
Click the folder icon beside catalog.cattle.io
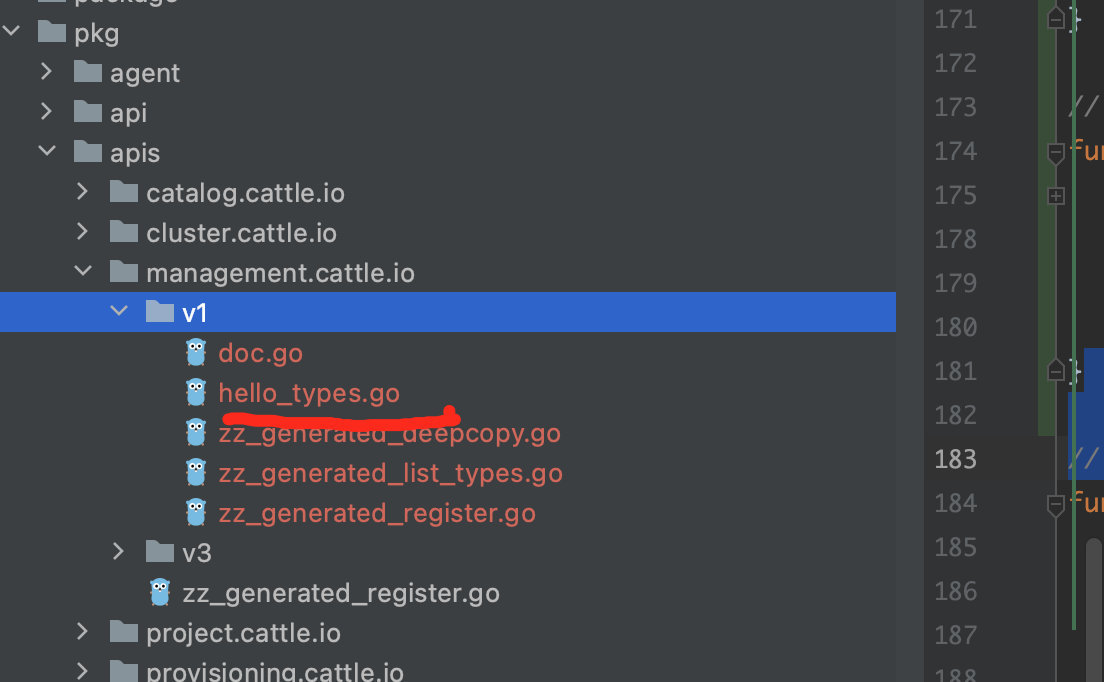click(124, 193)
